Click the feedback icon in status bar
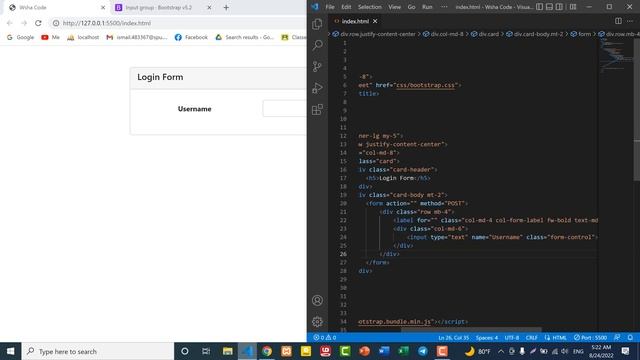 pos(617,338)
